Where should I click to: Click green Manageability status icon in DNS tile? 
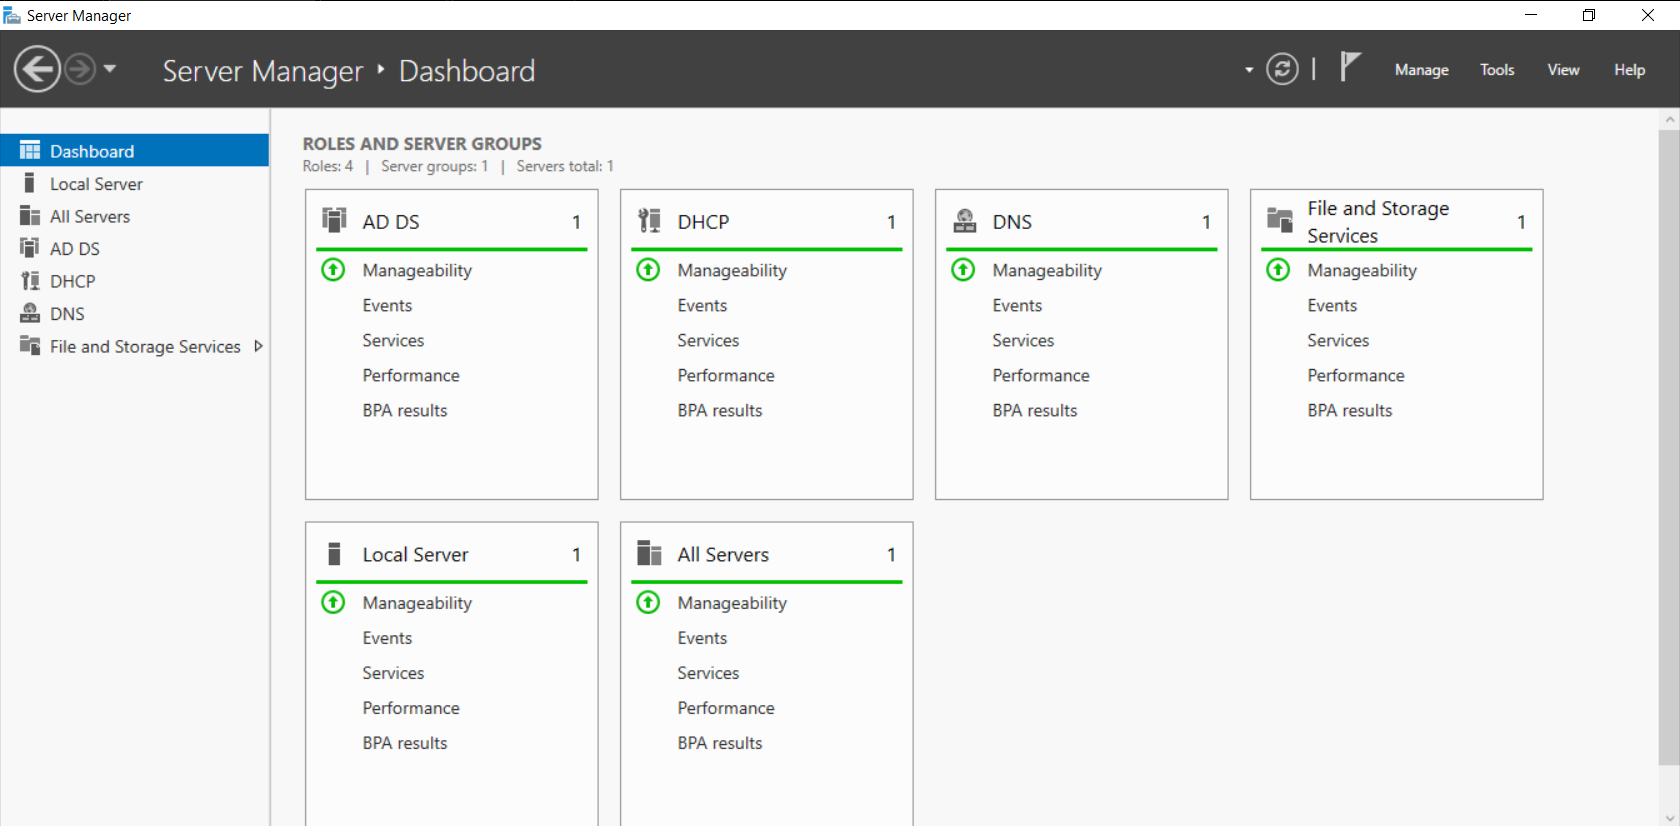coord(963,270)
